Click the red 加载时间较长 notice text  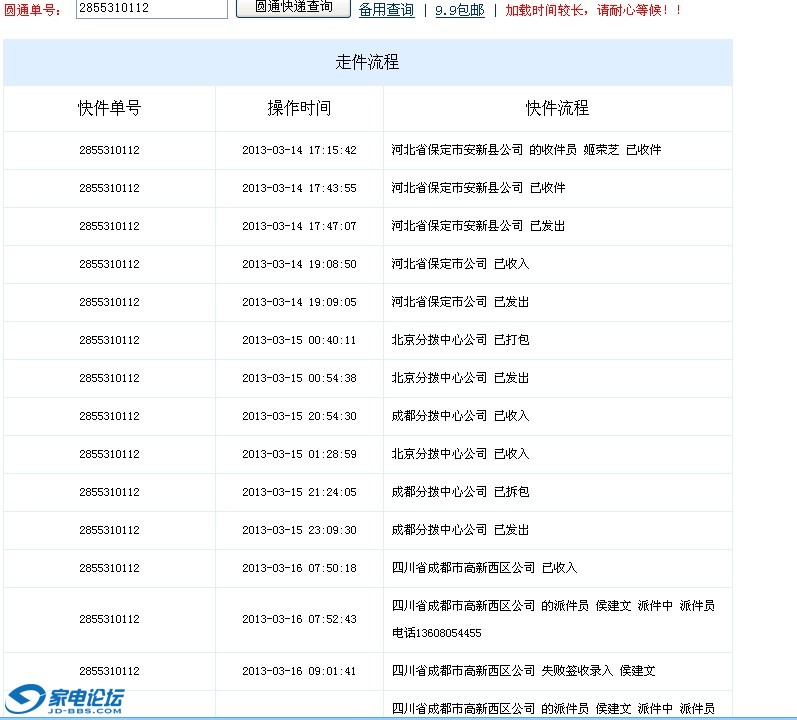pos(593,10)
